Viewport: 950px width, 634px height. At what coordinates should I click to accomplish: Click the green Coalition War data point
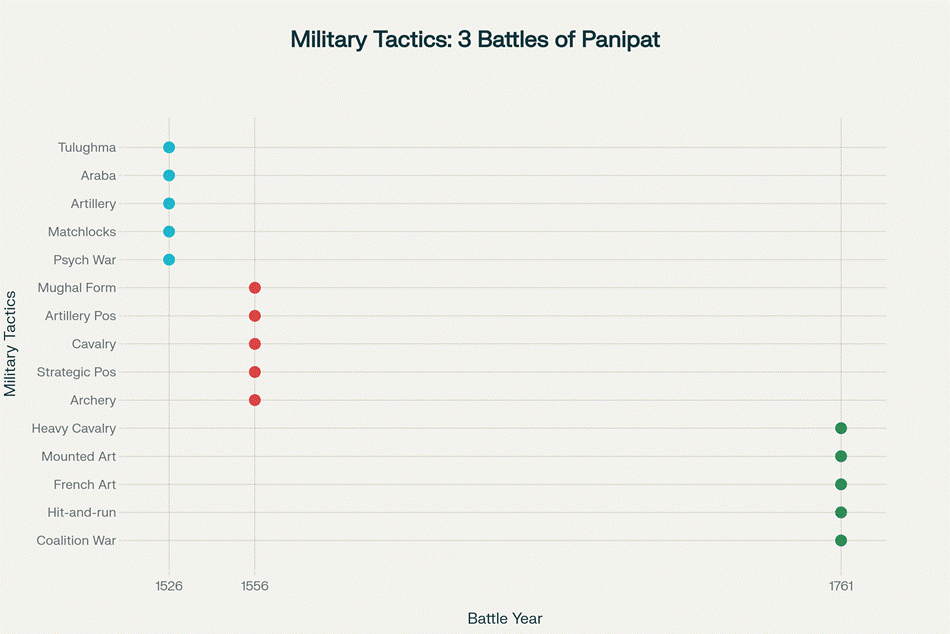[x=841, y=540]
